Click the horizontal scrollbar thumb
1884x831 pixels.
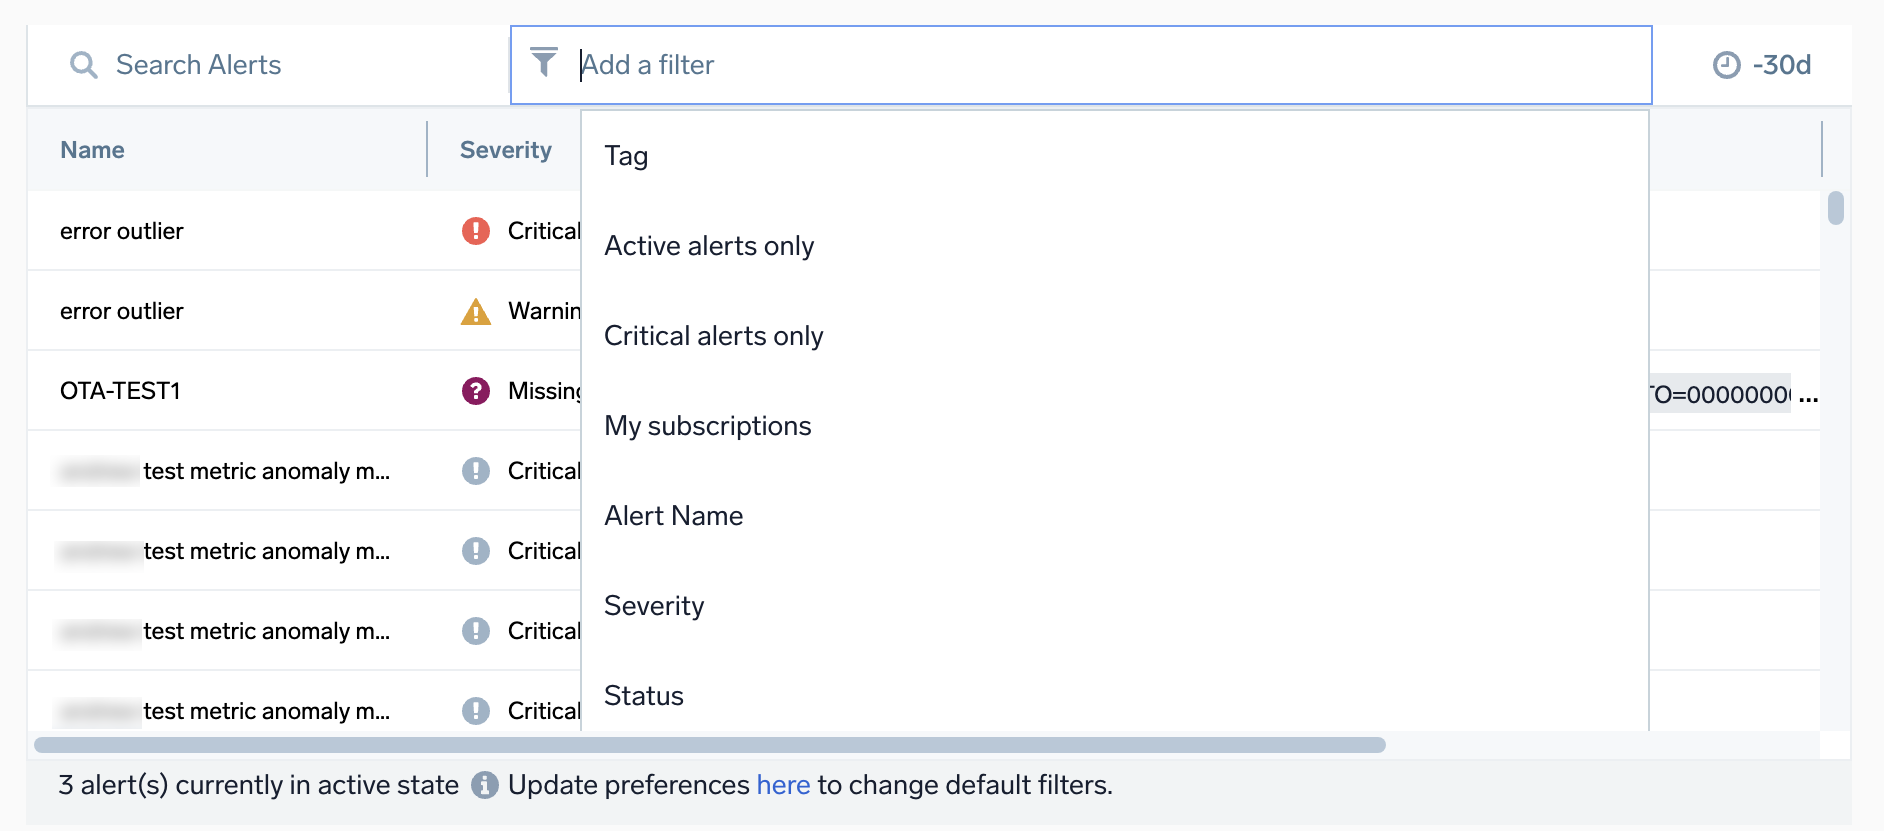710,745
